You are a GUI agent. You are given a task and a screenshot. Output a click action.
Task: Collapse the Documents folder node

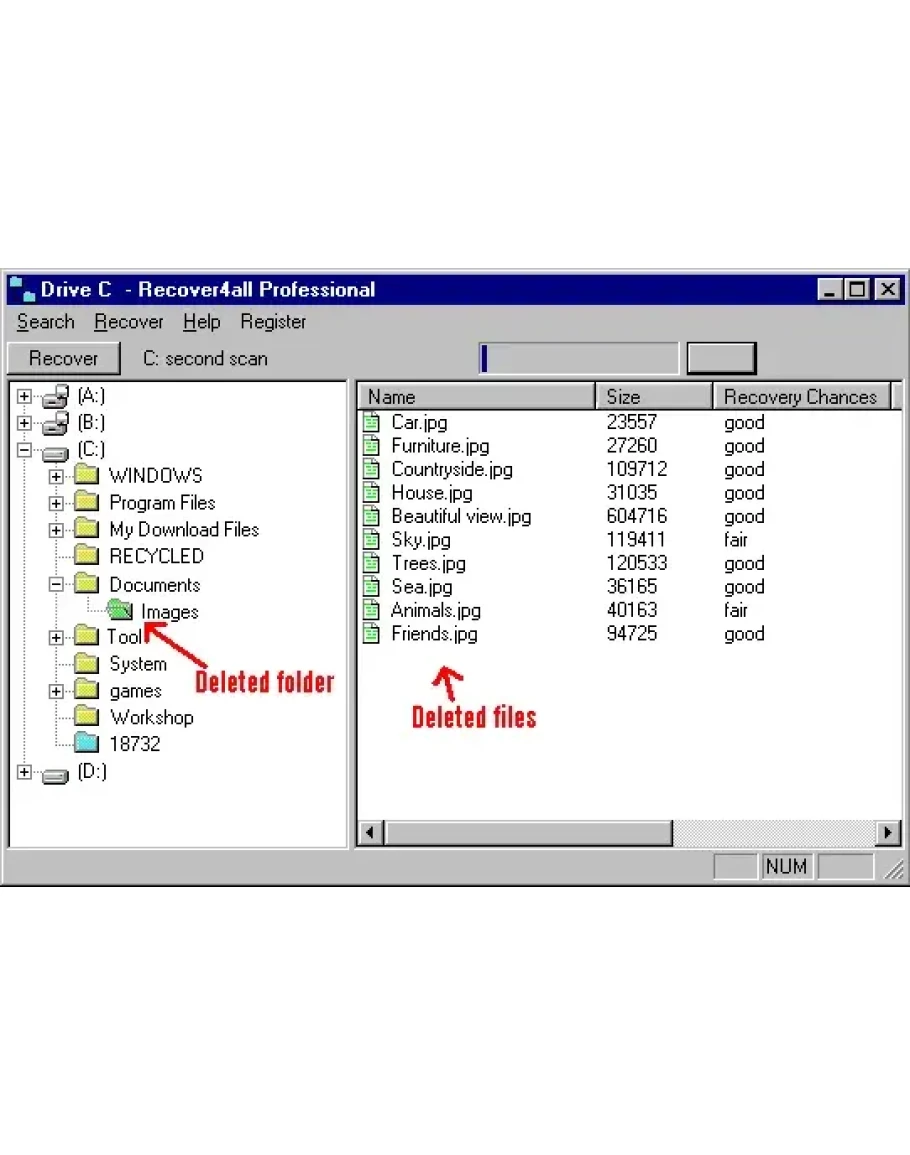[56, 584]
